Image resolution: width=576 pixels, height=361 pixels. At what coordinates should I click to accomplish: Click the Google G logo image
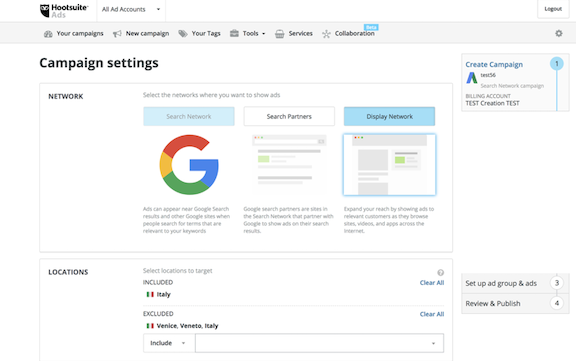pos(189,165)
